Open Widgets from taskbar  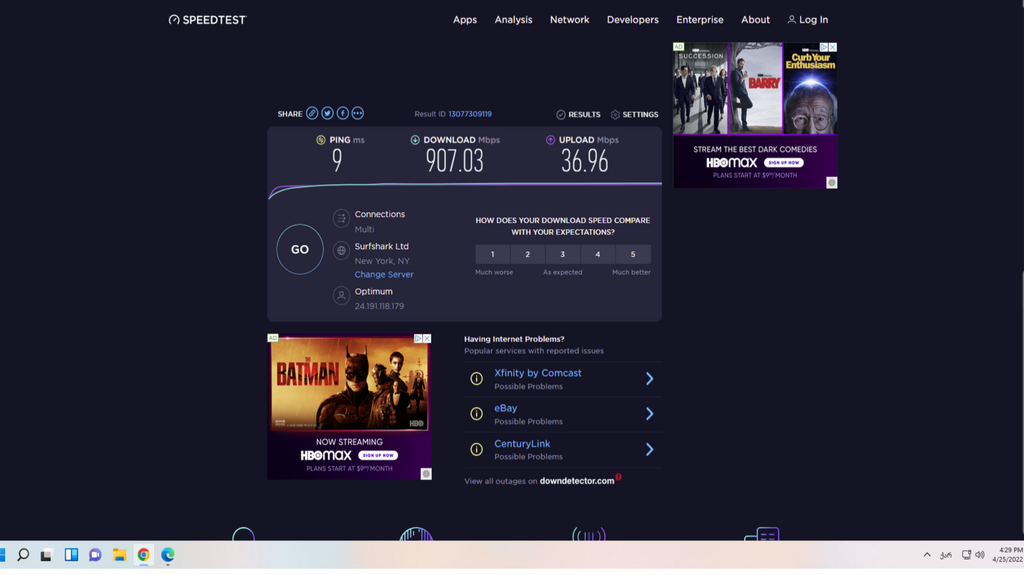point(71,555)
